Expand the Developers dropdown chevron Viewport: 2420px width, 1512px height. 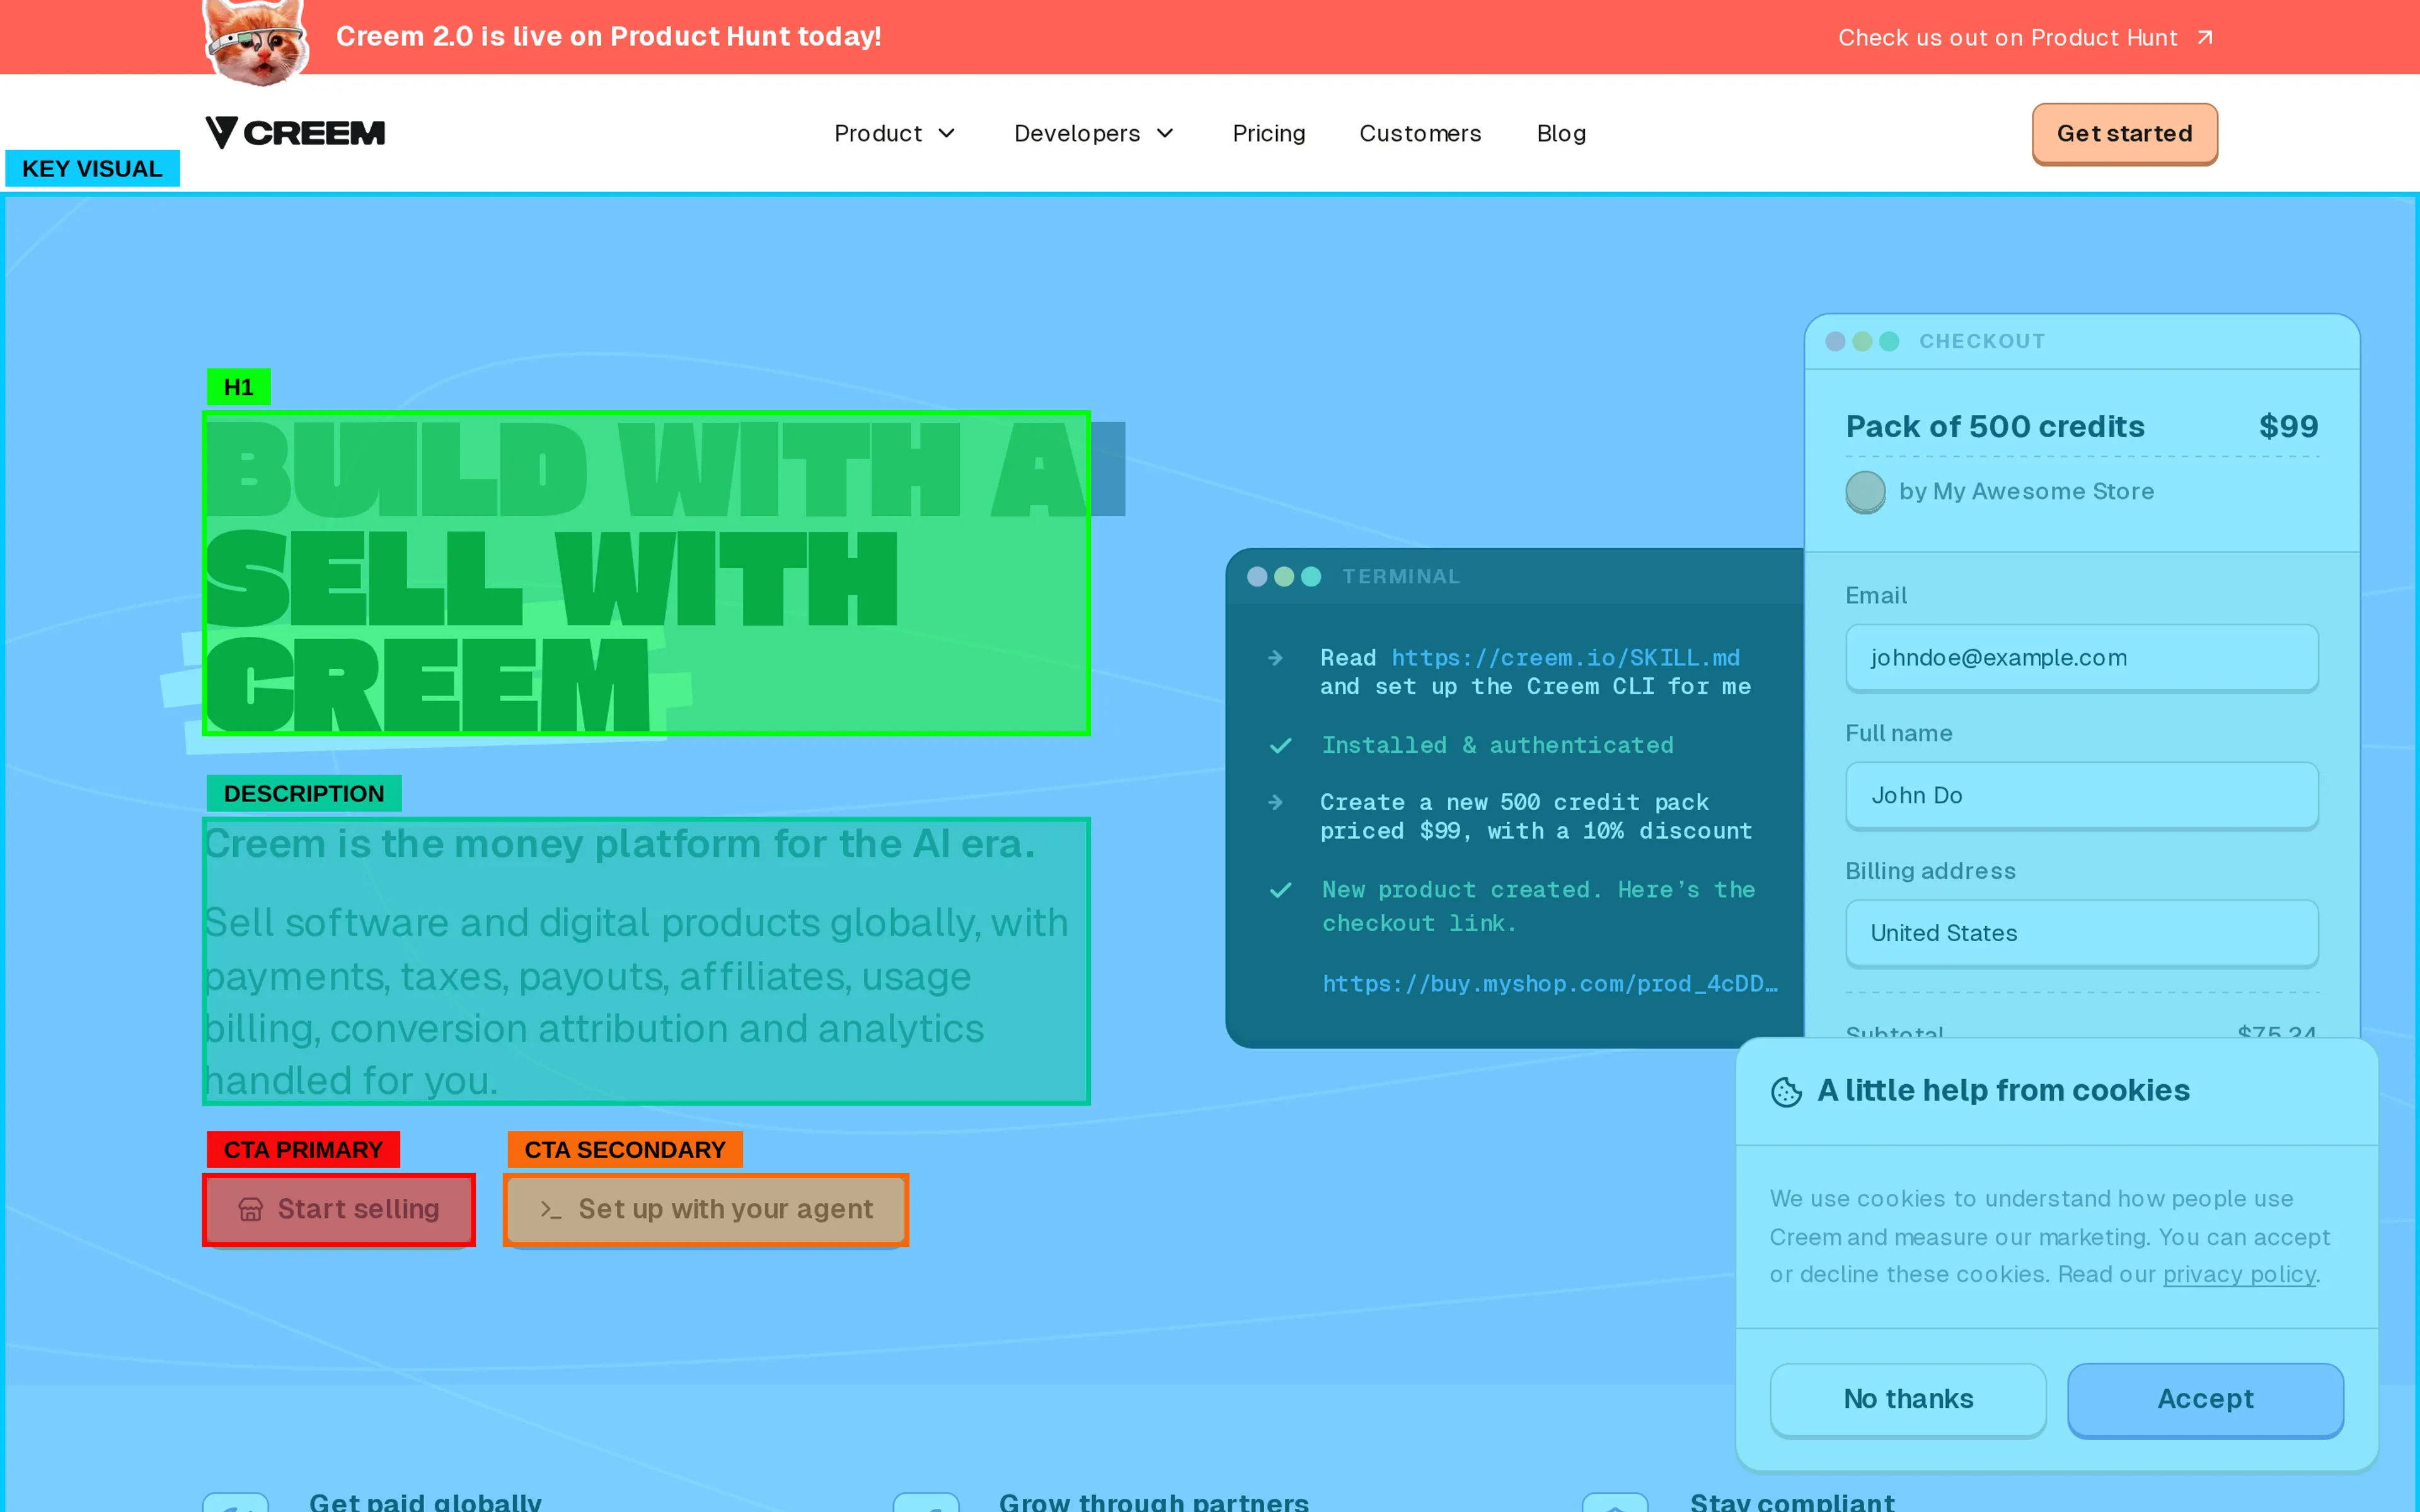click(x=1165, y=133)
